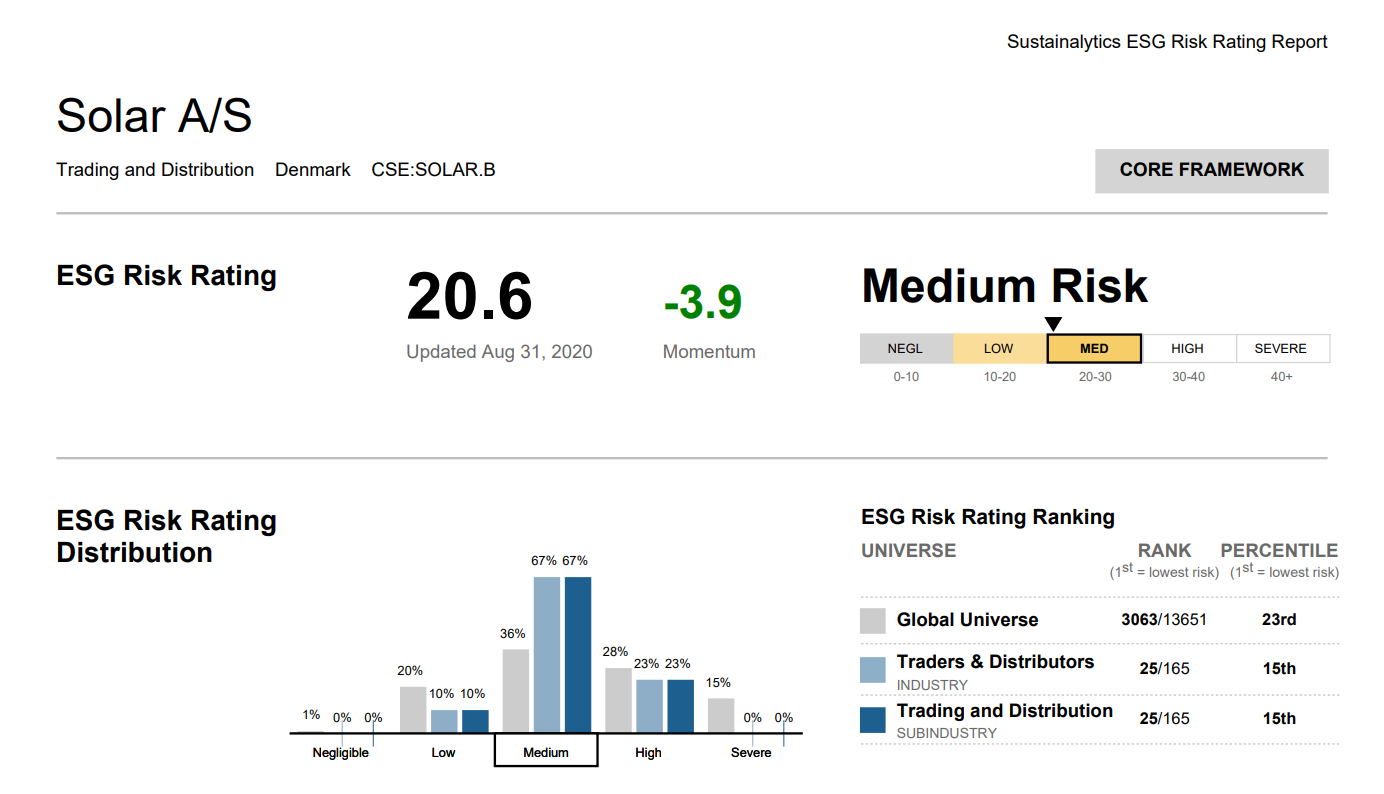Click the 20-30 range label under MED
1384x794 pixels.
[x=1094, y=377]
